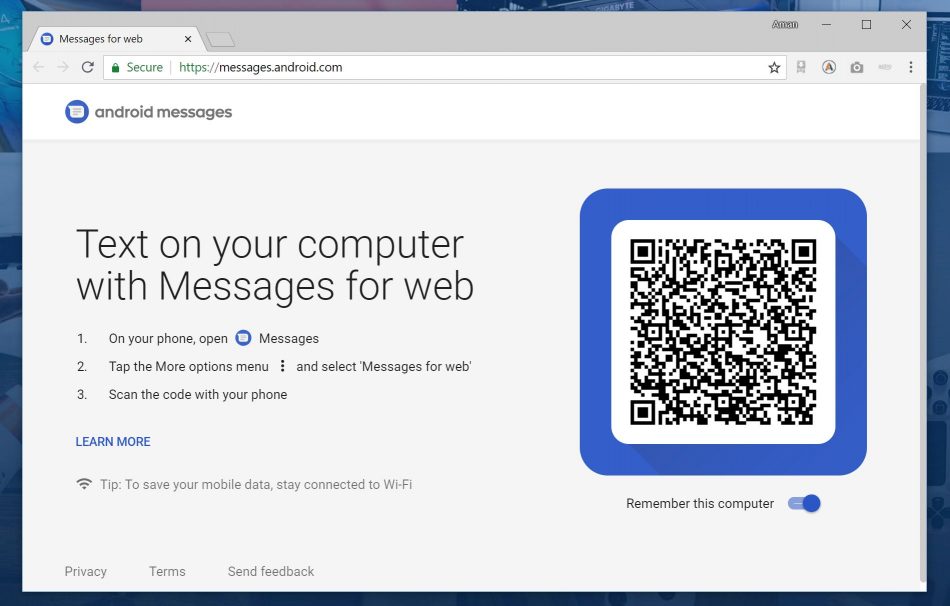Screen dimensions: 950x606
Task: Click the Messages app icon in step 1
Action: tap(243, 338)
